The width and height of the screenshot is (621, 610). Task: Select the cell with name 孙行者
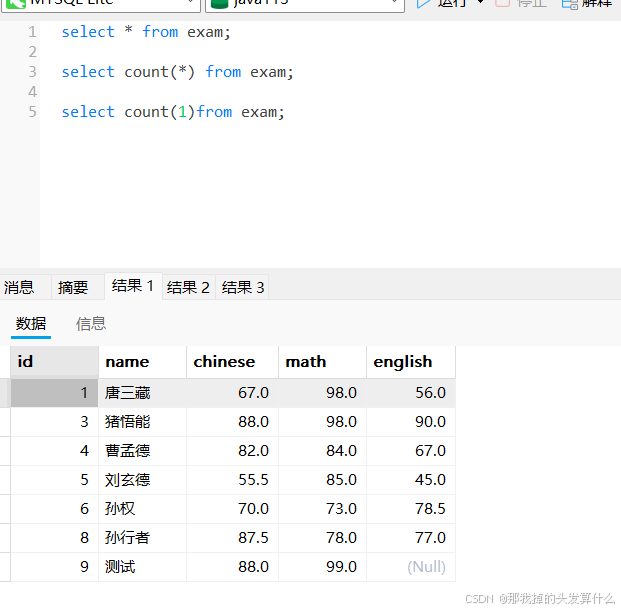coord(143,538)
